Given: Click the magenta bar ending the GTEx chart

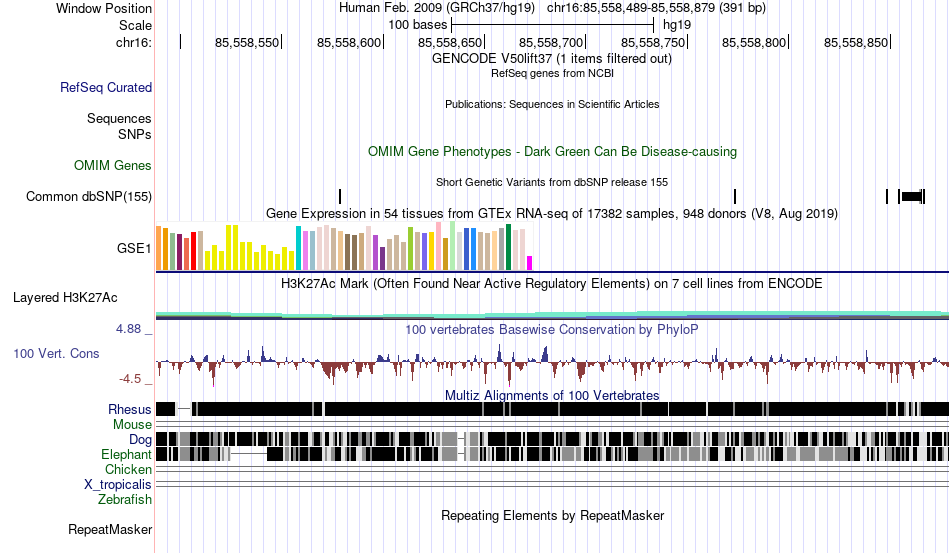Looking at the screenshot, I should point(530,263).
